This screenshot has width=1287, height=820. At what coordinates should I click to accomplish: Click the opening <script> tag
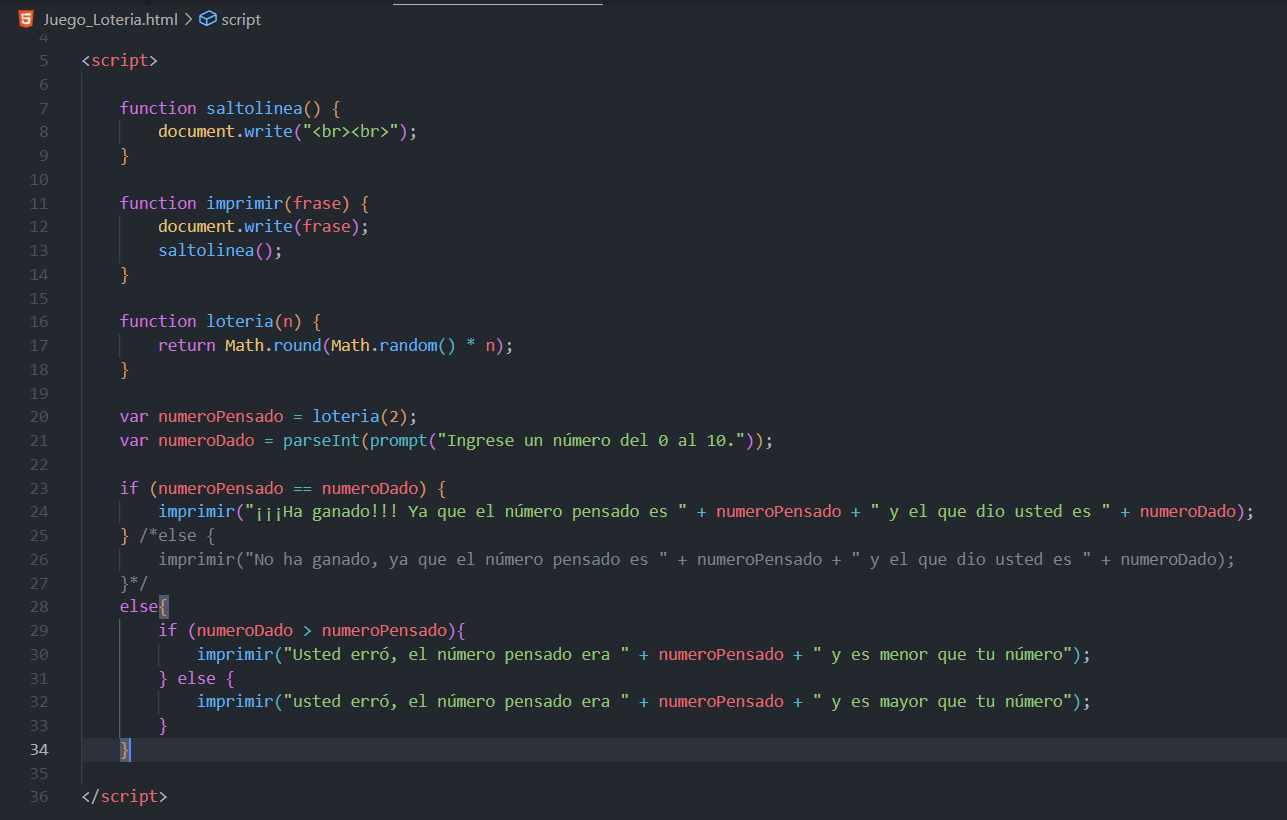[120, 60]
